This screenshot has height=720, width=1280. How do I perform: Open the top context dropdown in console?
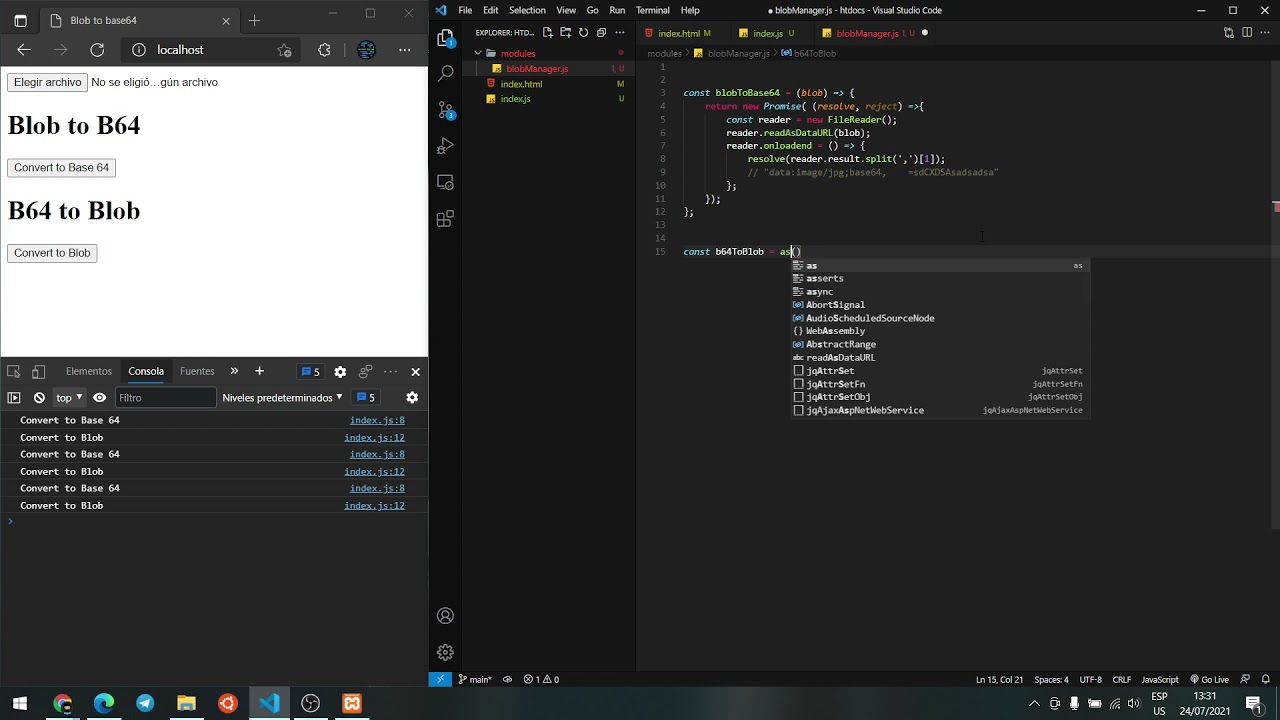pyautogui.click(x=69, y=398)
